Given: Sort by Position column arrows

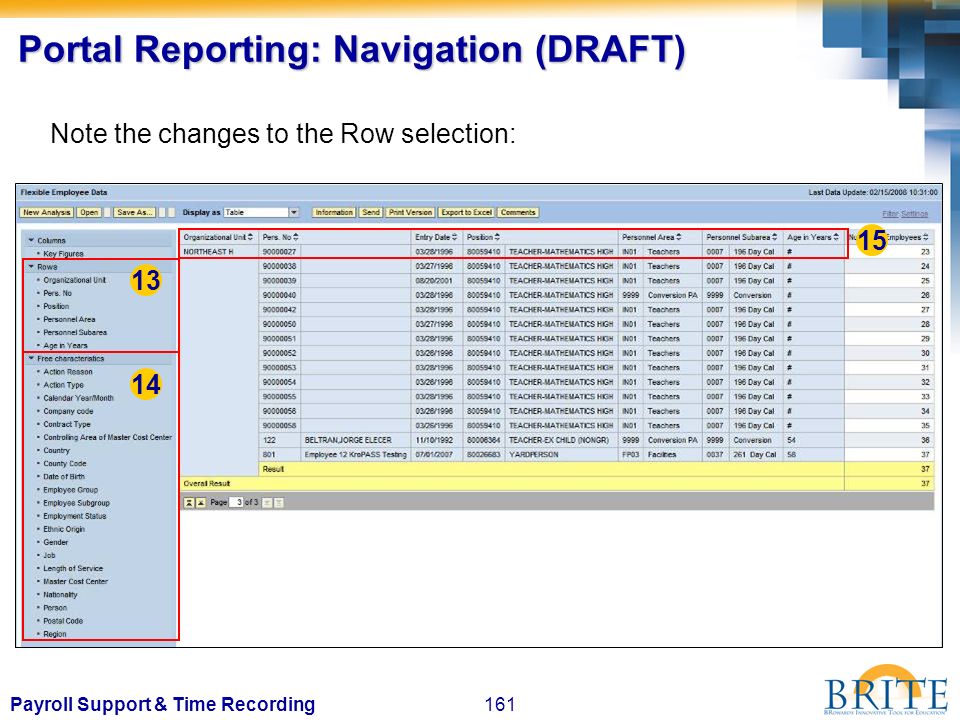Looking at the screenshot, I should (497, 237).
